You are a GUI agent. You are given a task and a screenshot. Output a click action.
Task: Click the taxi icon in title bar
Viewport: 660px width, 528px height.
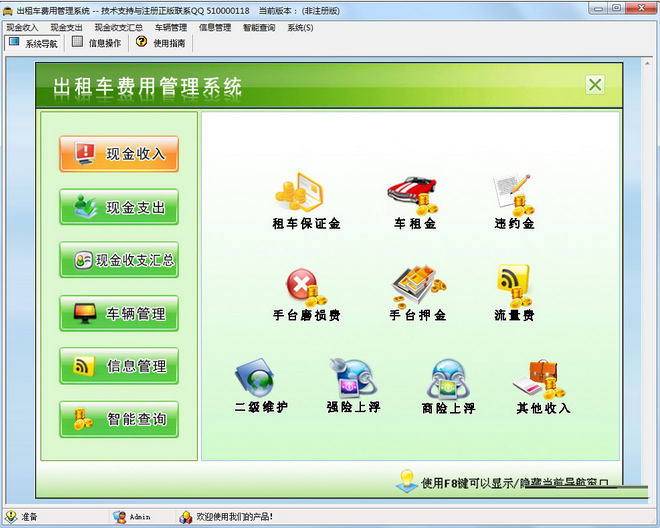(x=8, y=11)
